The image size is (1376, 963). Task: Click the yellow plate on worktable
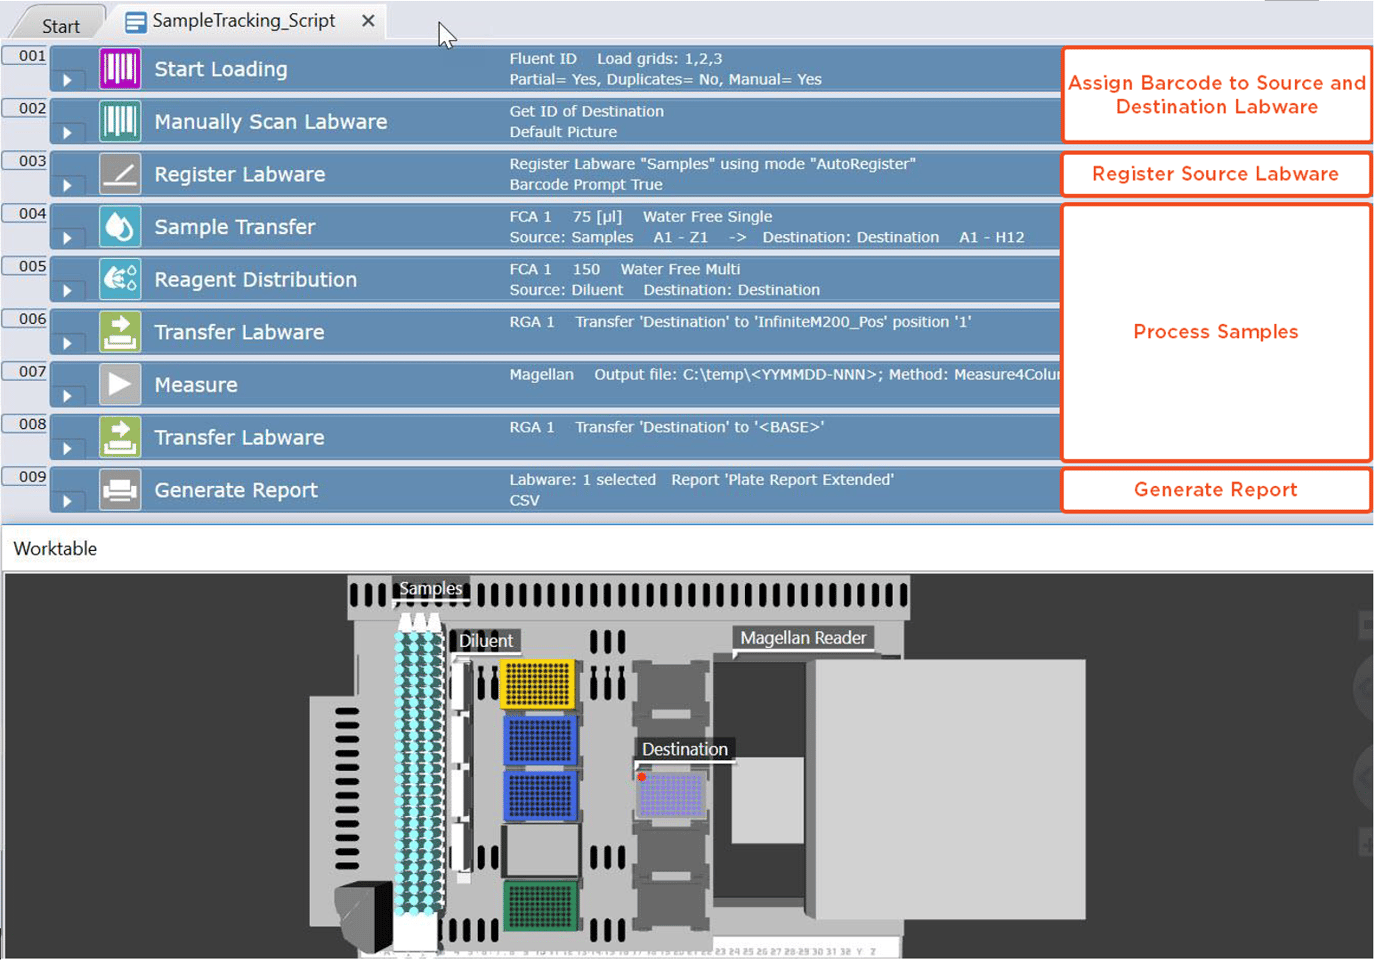click(538, 685)
